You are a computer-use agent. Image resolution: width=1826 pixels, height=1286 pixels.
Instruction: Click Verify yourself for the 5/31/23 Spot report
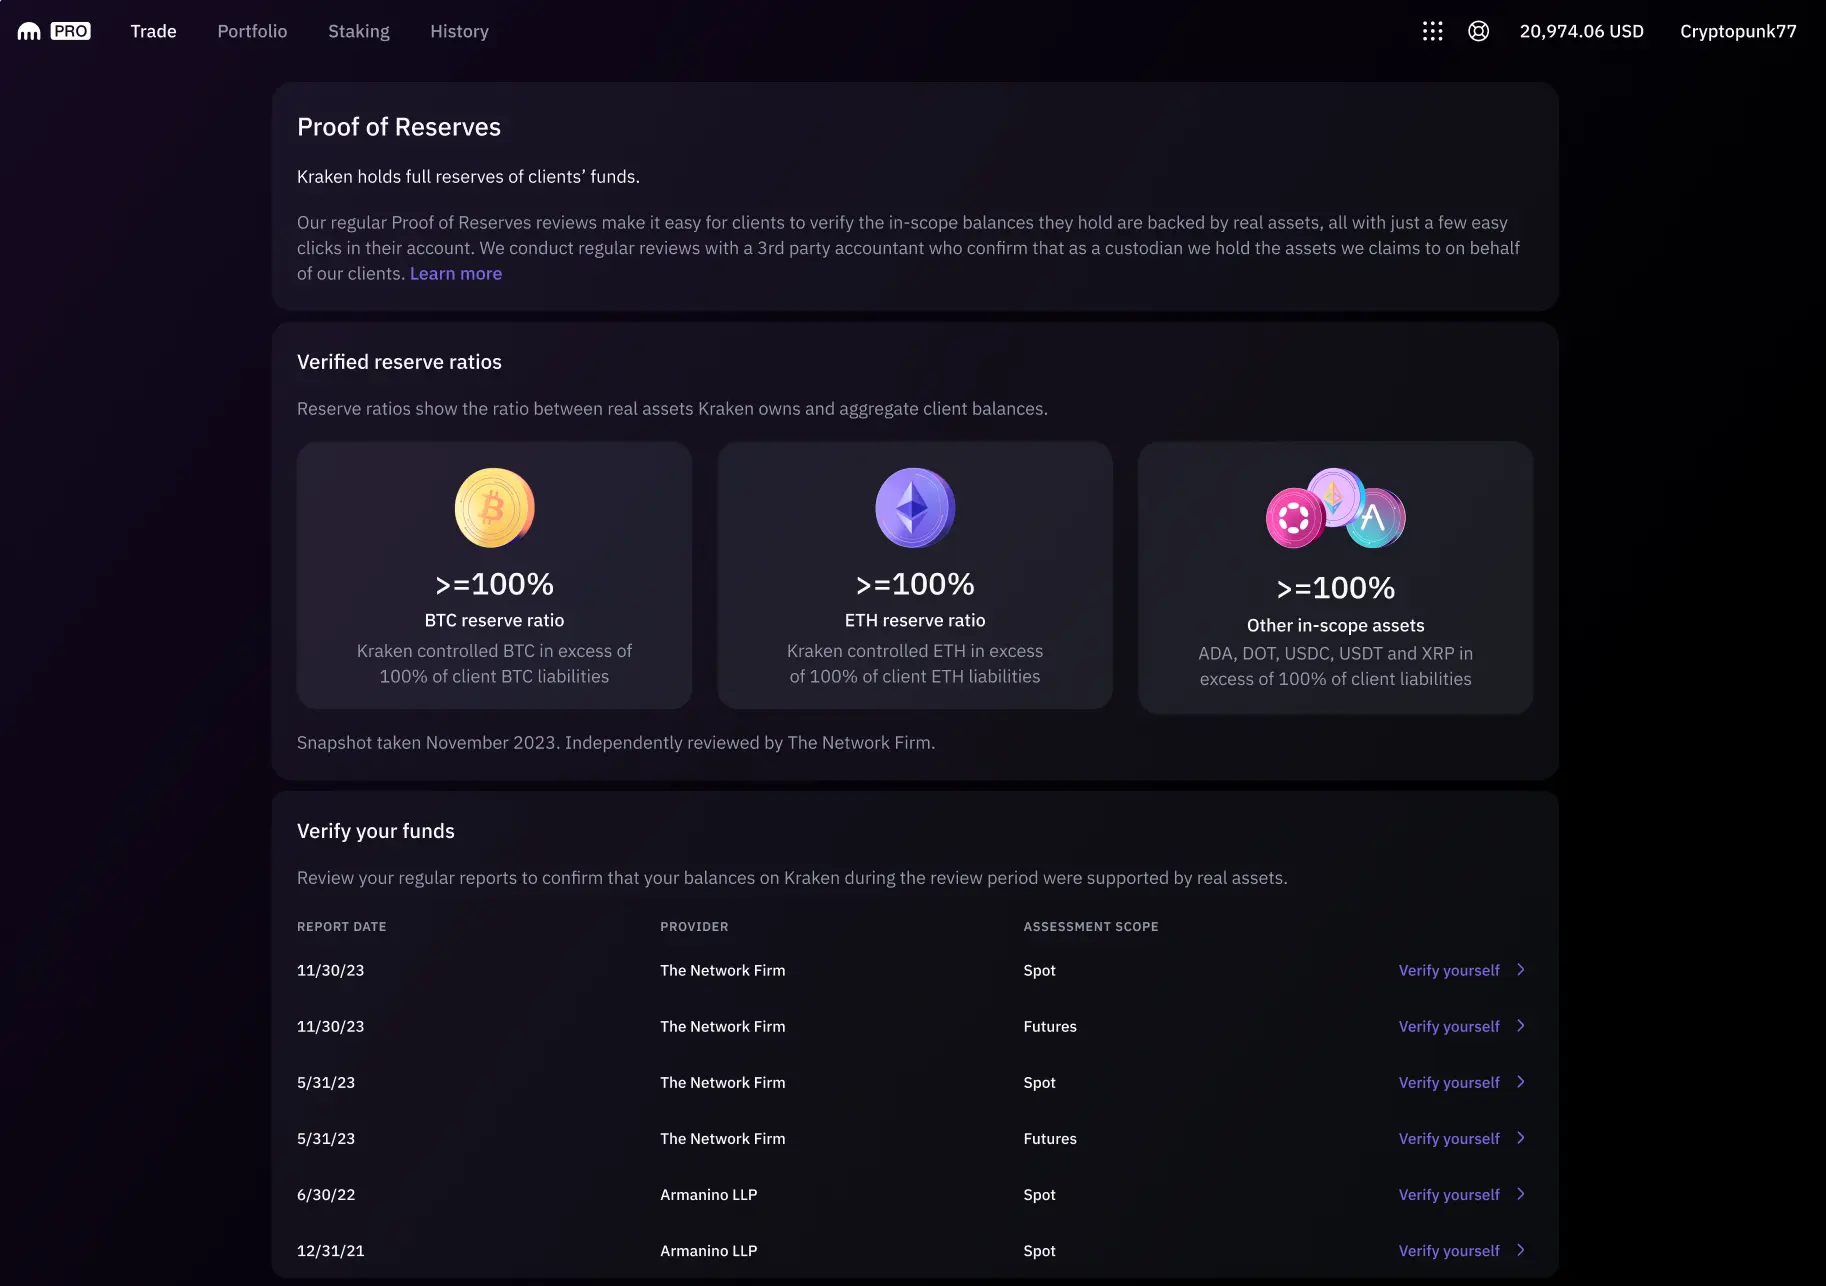point(1448,1082)
